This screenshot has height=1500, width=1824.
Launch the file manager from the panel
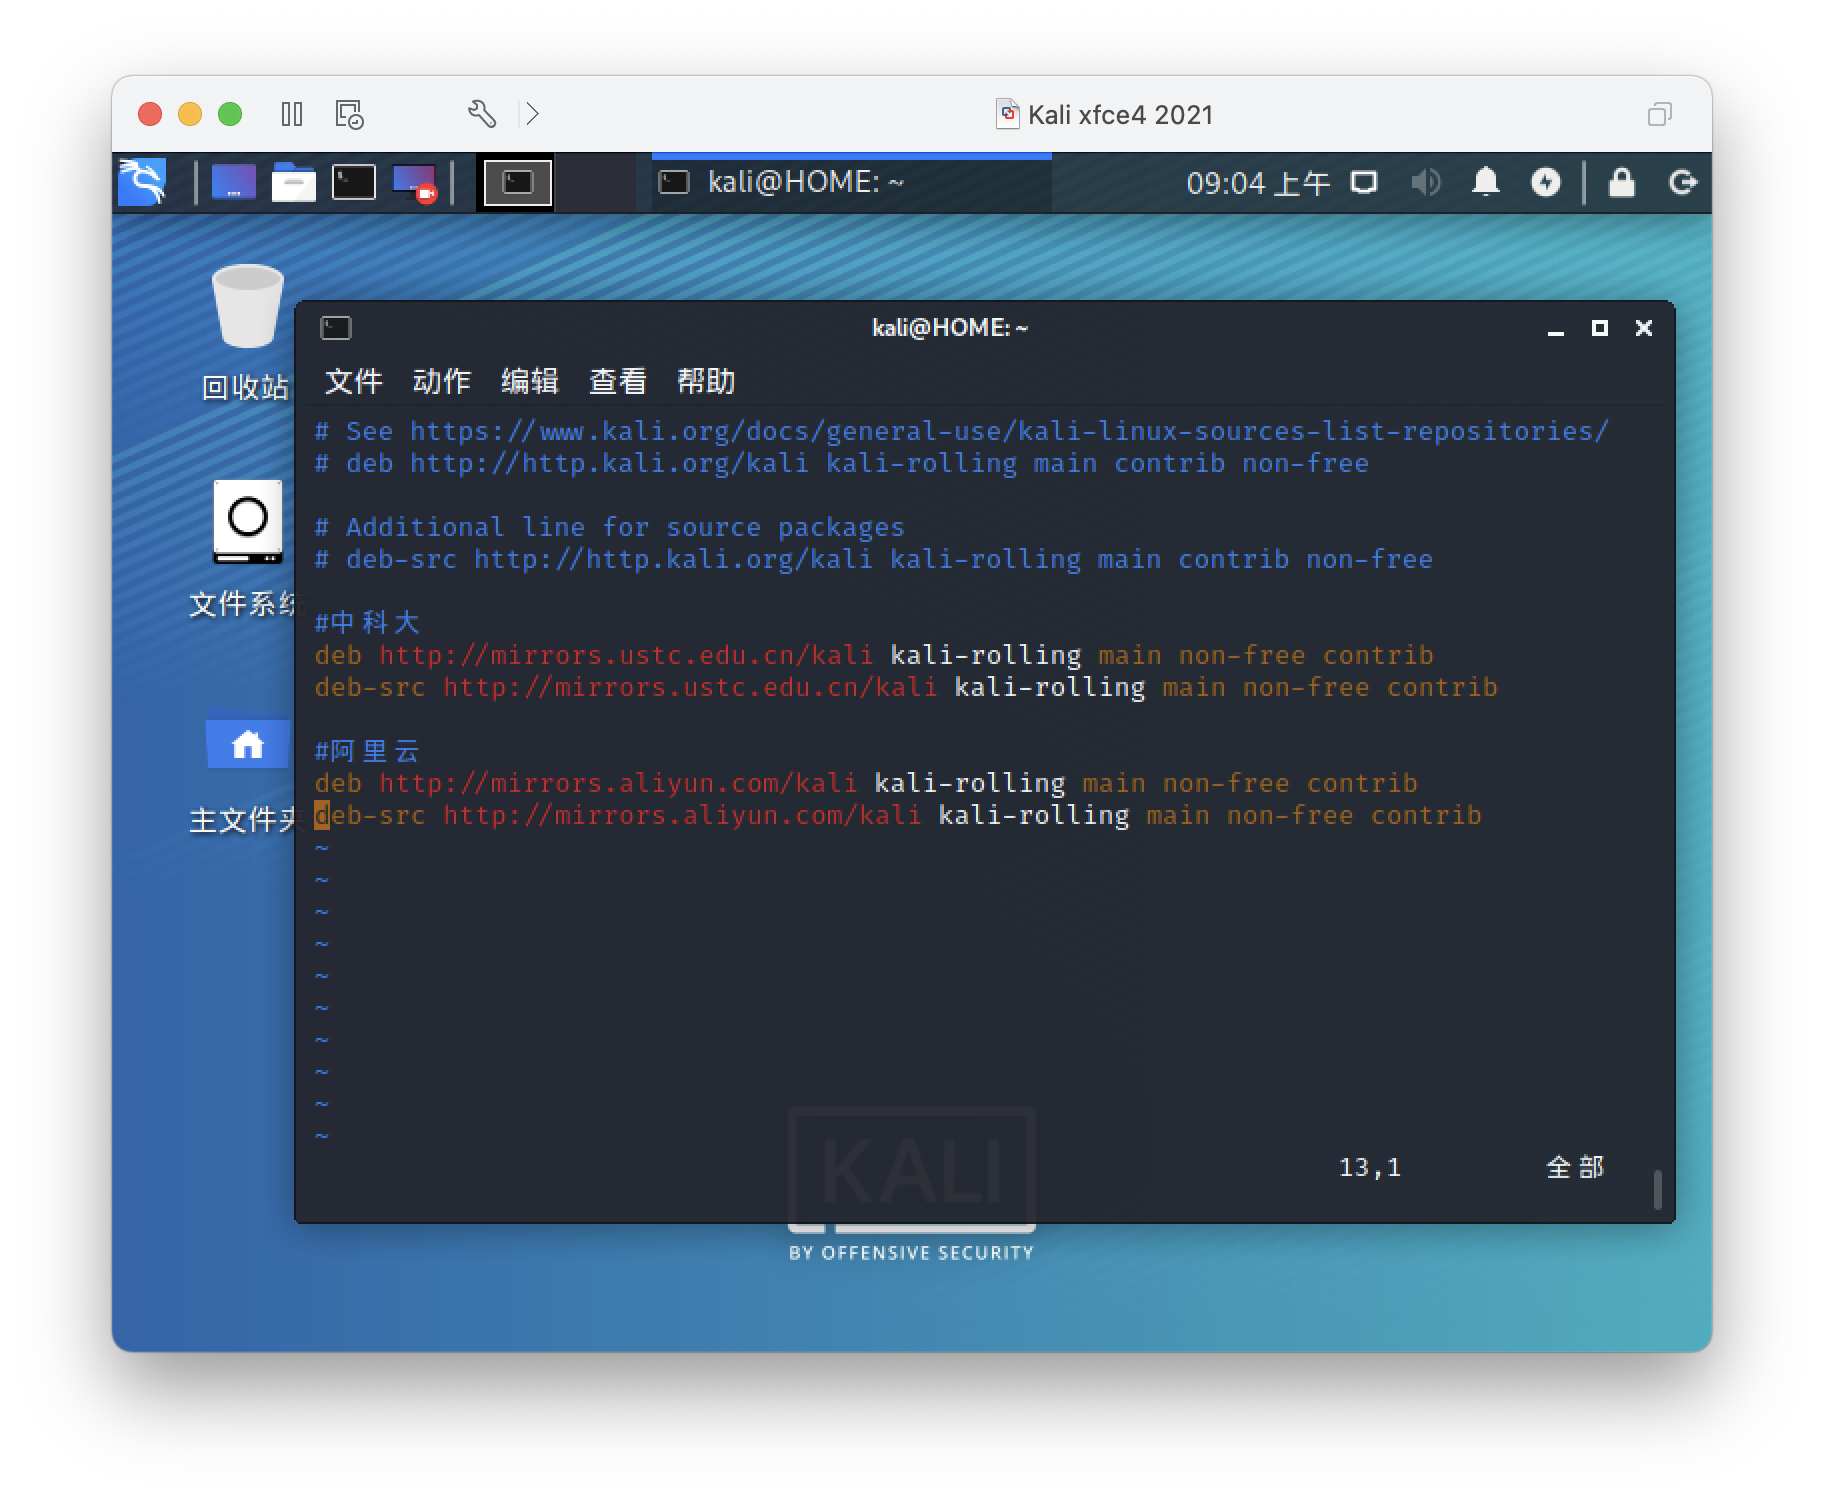pos(294,182)
